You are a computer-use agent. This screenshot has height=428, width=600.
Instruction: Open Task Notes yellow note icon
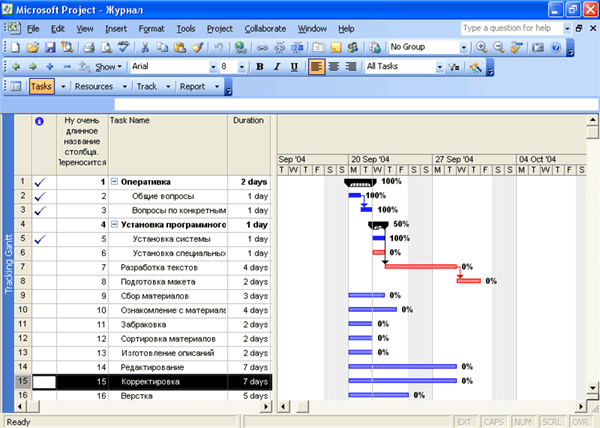[x=336, y=47]
